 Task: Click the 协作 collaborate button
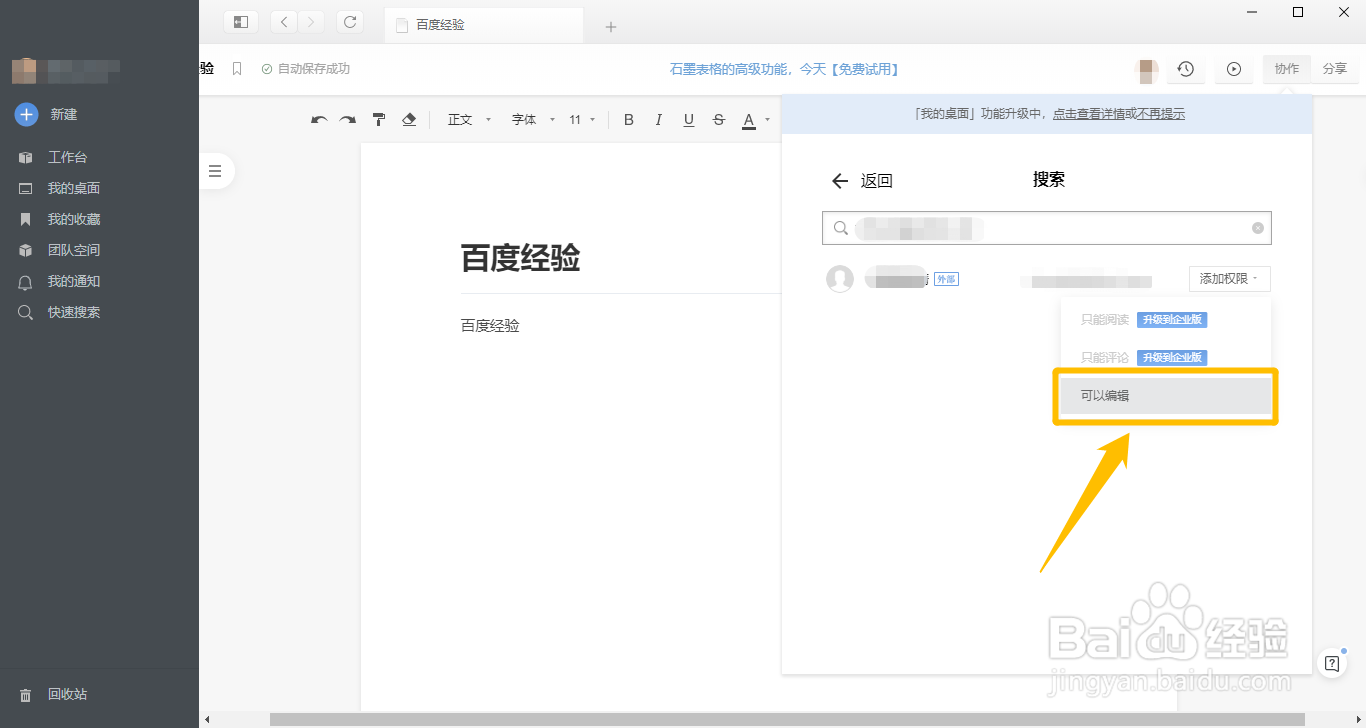[x=1286, y=69]
